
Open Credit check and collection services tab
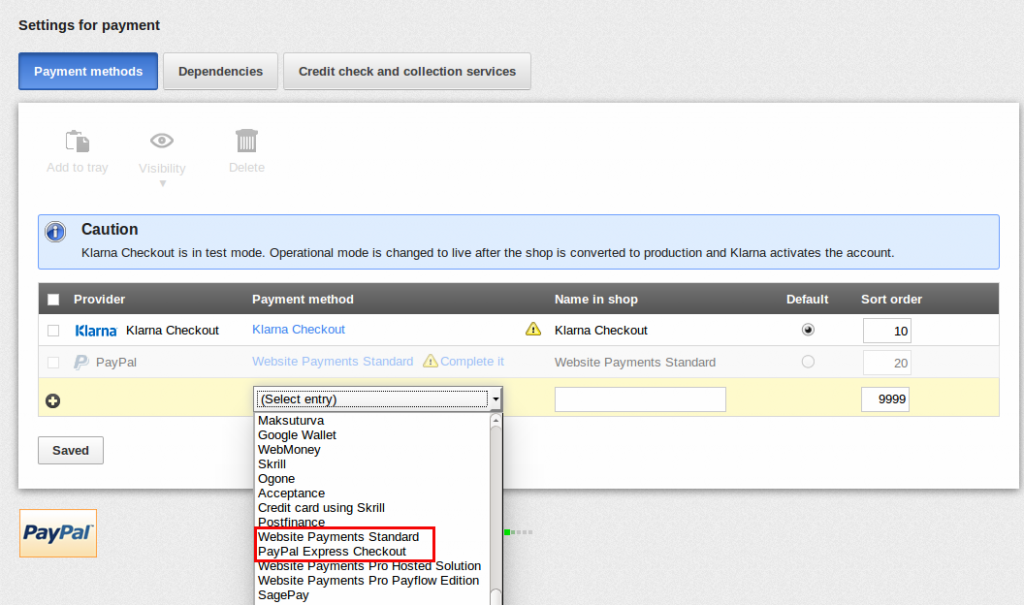pyautogui.click(x=407, y=71)
